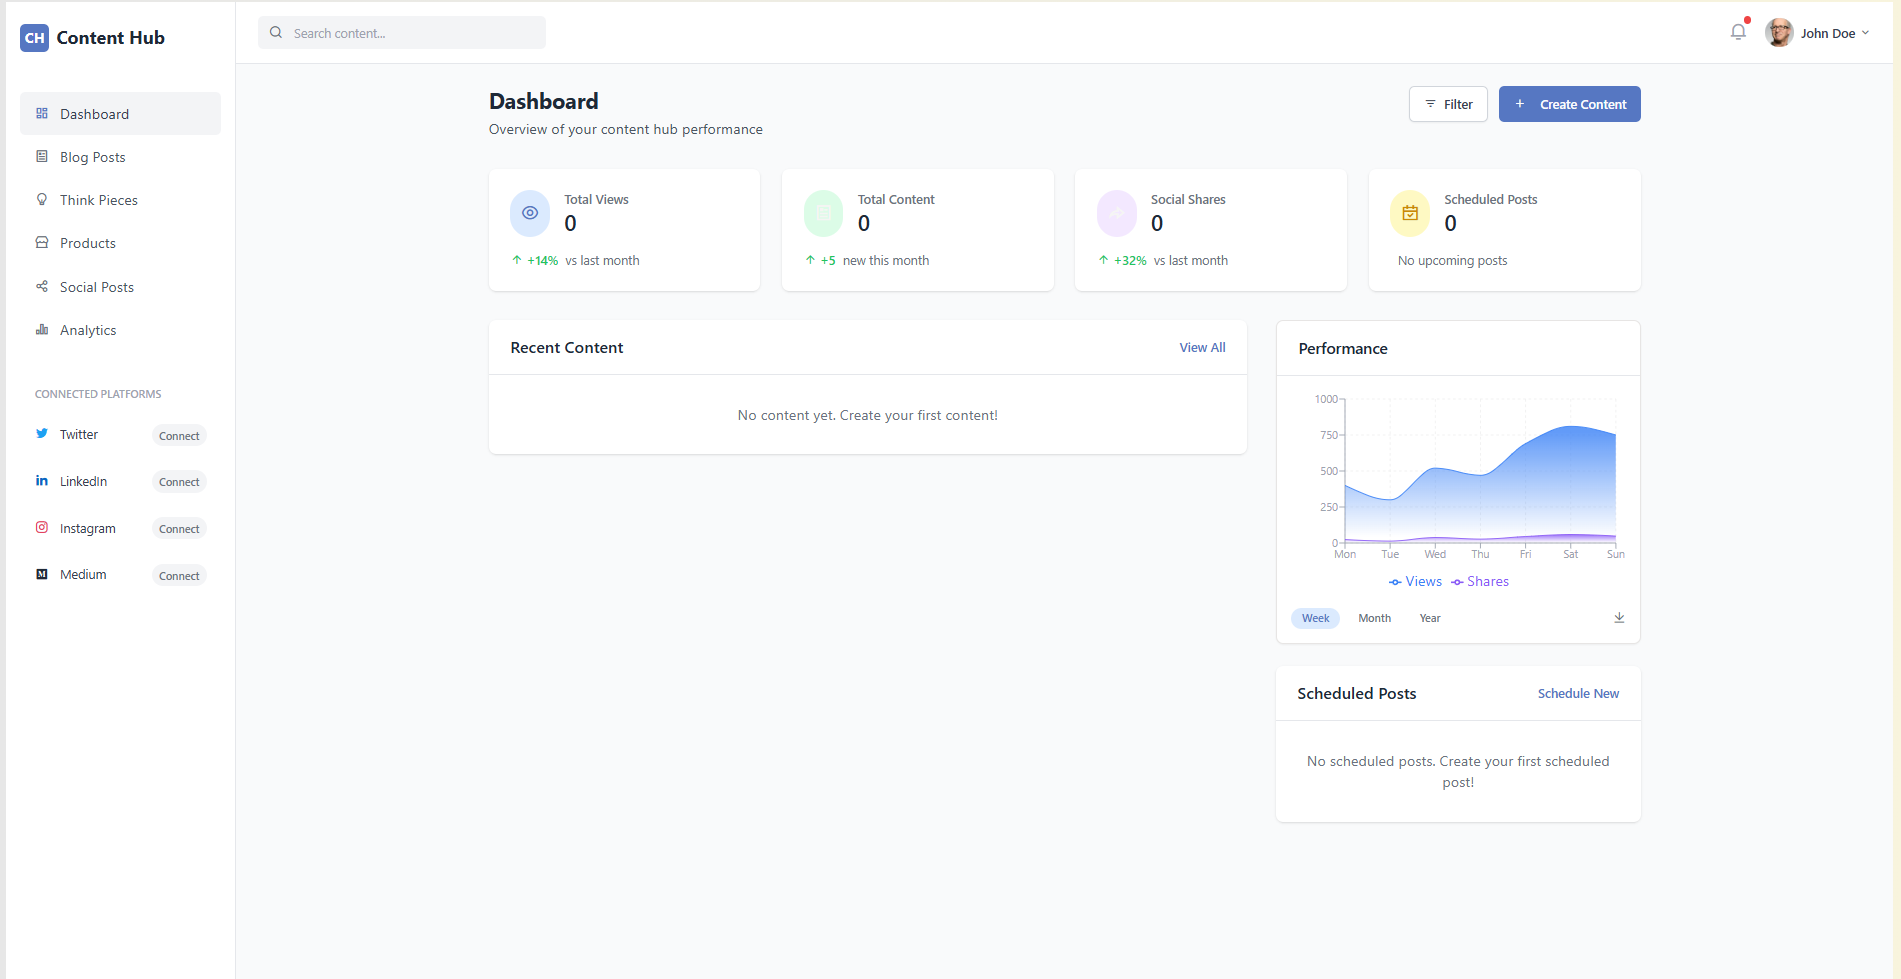Click the notification bell icon
This screenshot has height=979, width=1901.
coord(1738,32)
